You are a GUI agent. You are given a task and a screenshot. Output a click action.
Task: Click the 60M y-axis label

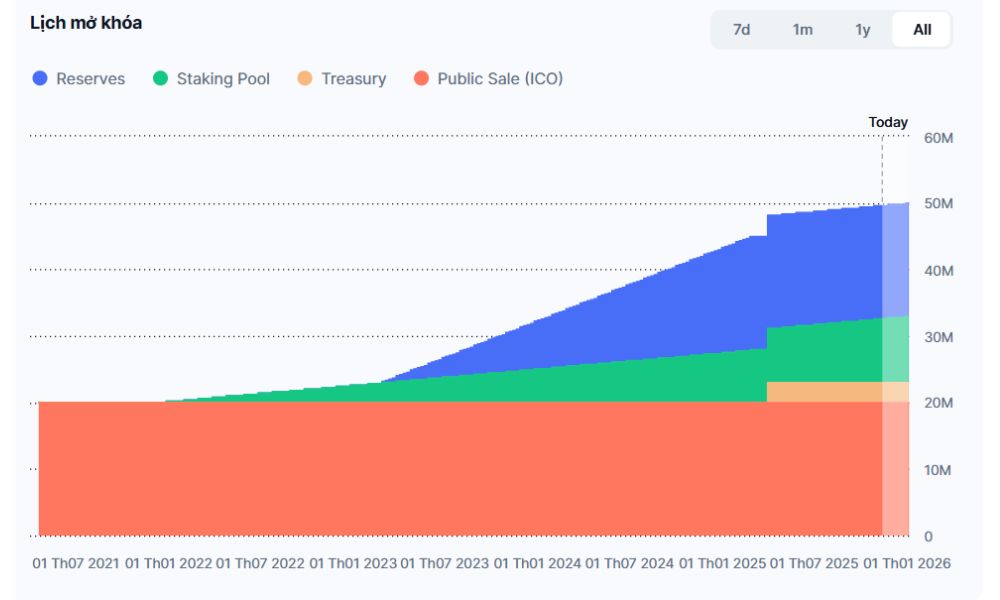pyautogui.click(x=938, y=137)
